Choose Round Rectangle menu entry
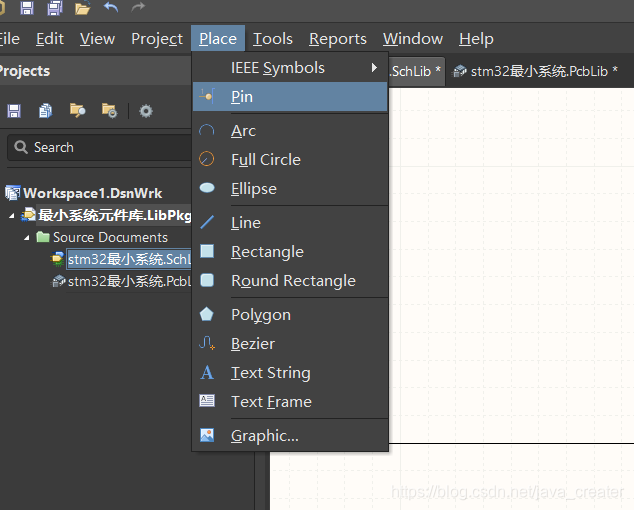This screenshot has width=634, height=510. pos(290,281)
